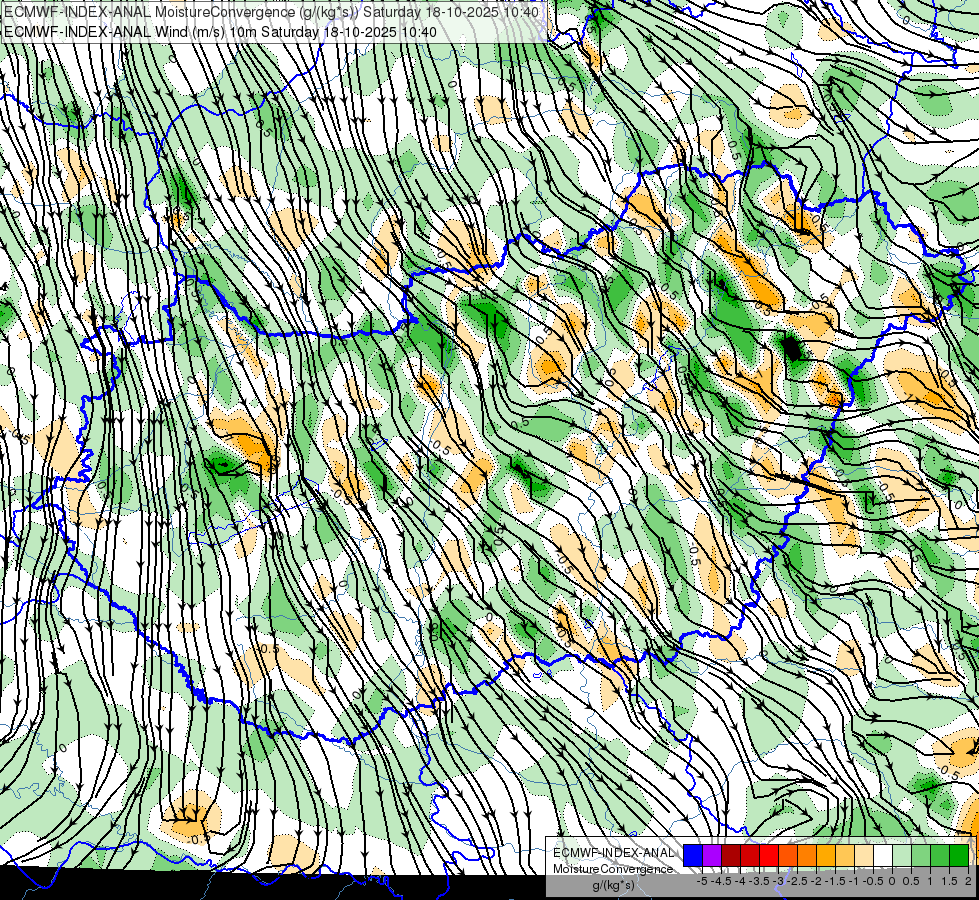Click the light green swatch ending at 1

click(x=921, y=855)
